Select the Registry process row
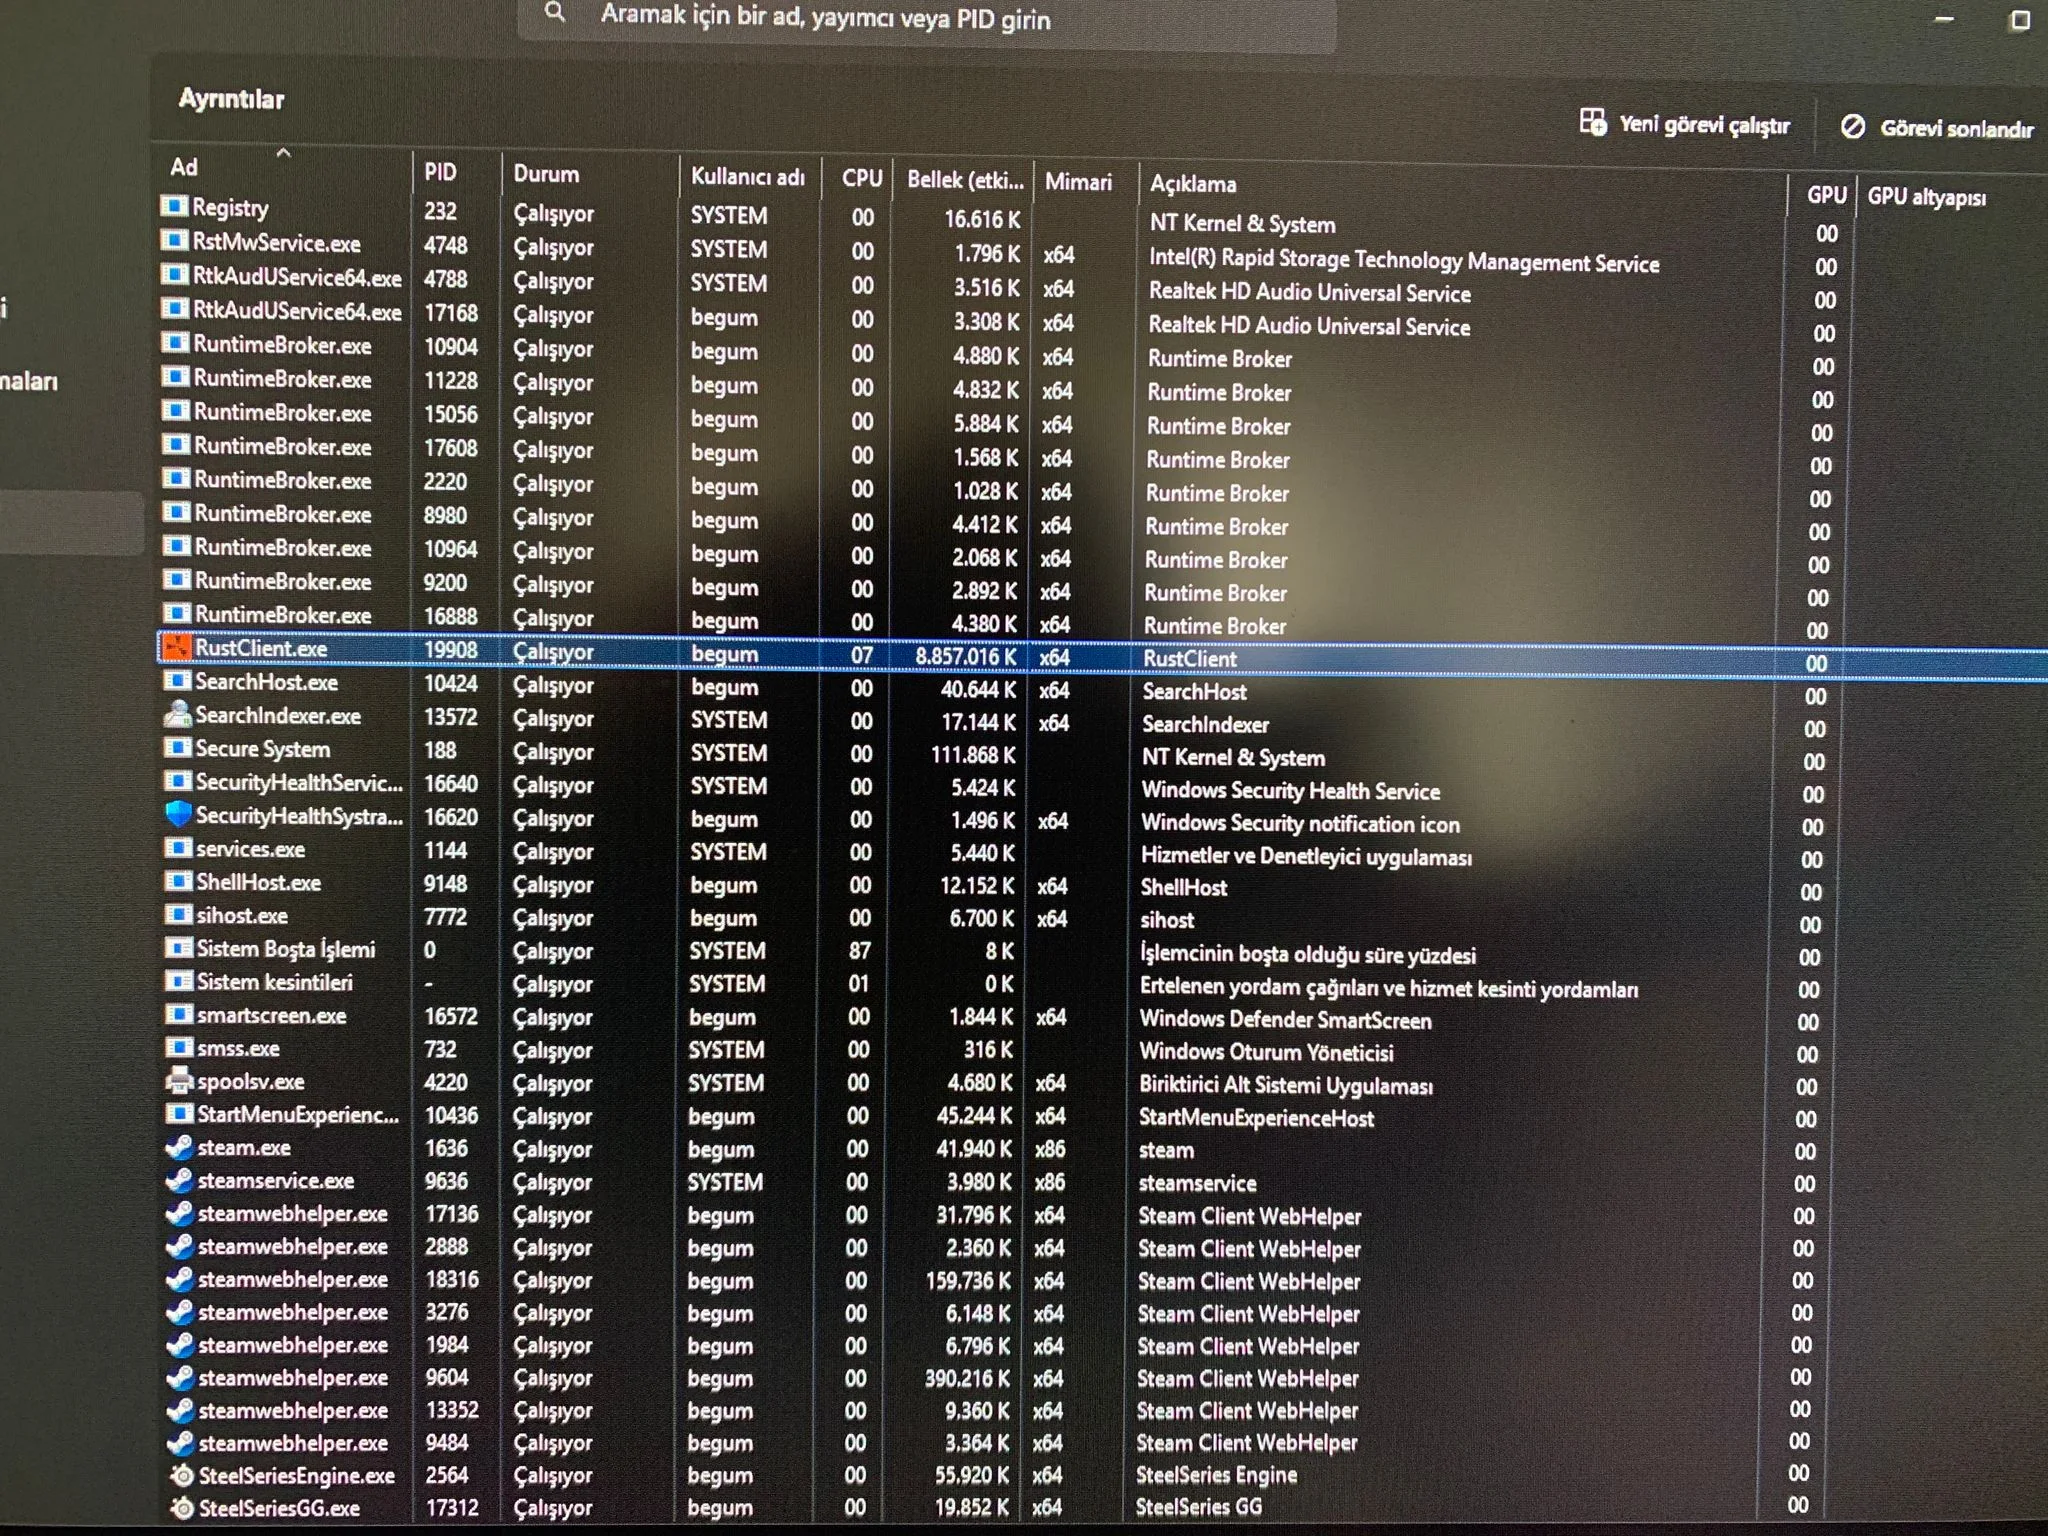Viewport: 2048px width, 1536px height. click(230, 208)
